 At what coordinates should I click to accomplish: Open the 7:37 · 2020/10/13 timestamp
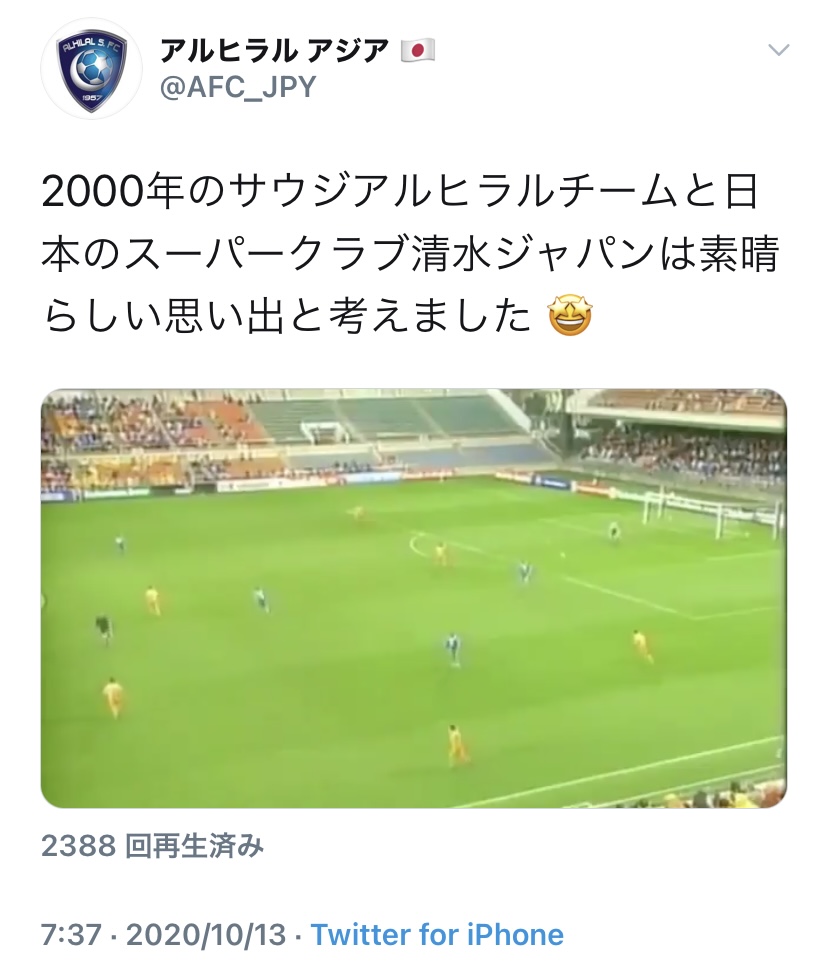click(x=163, y=935)
